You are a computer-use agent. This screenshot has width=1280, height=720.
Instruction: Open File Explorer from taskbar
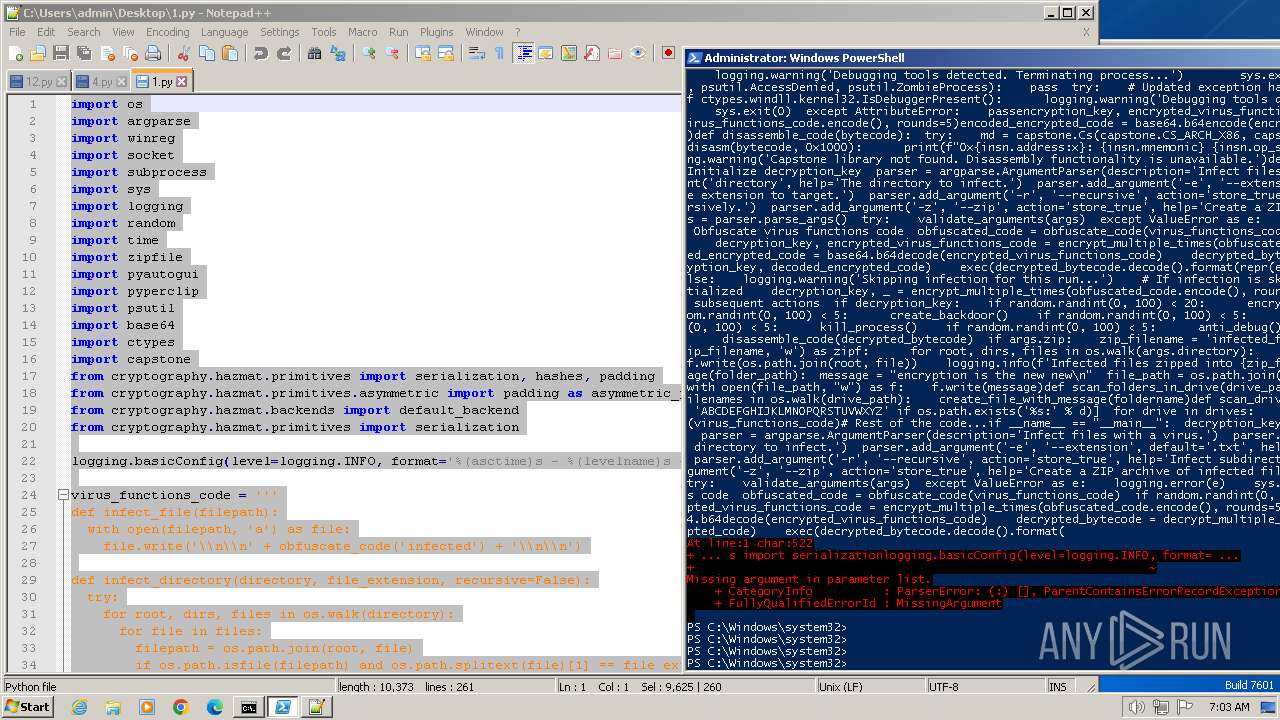click(x=113, y=707)
